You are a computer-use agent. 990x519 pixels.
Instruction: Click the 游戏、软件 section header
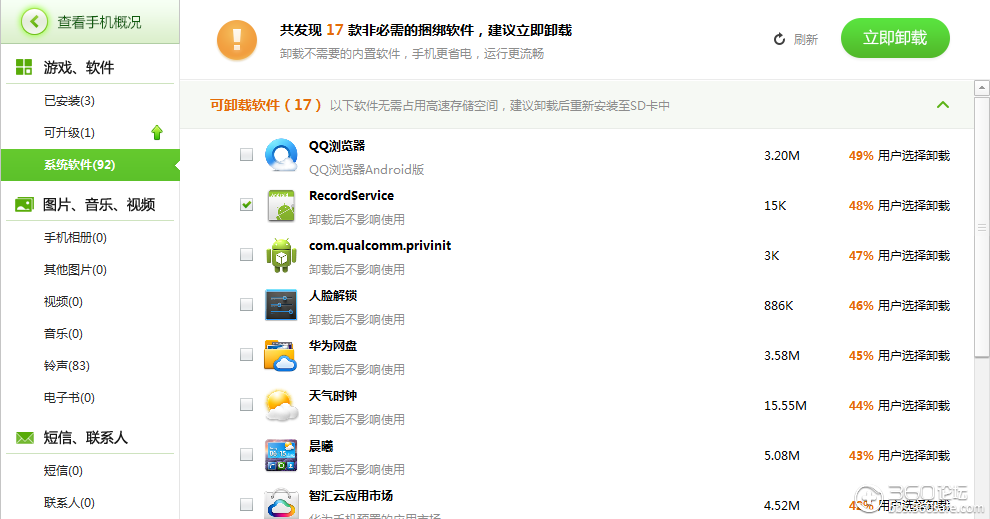(78, 68)
